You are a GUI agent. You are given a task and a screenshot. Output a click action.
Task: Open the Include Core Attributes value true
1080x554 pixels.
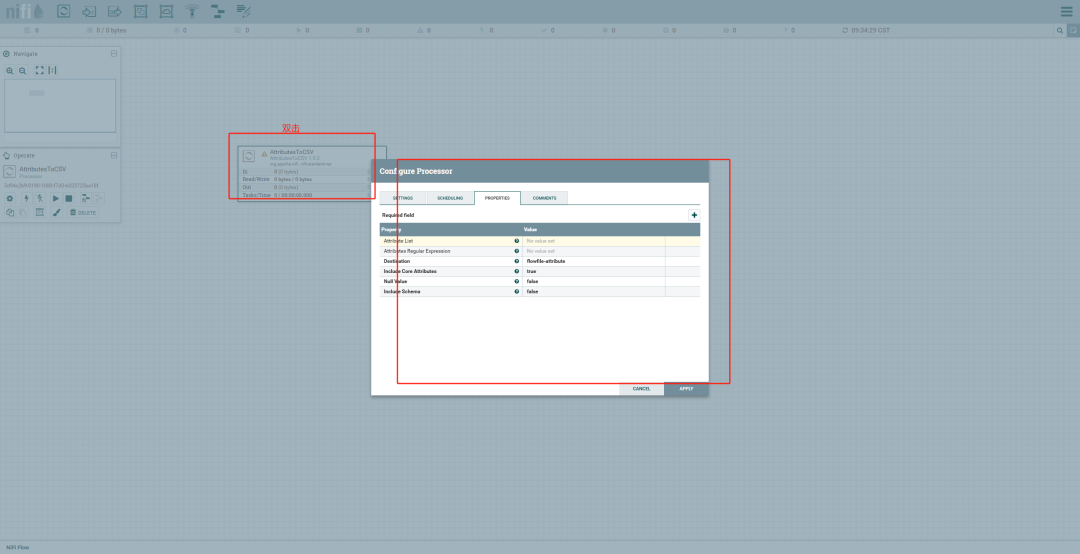tap(594, 271)
